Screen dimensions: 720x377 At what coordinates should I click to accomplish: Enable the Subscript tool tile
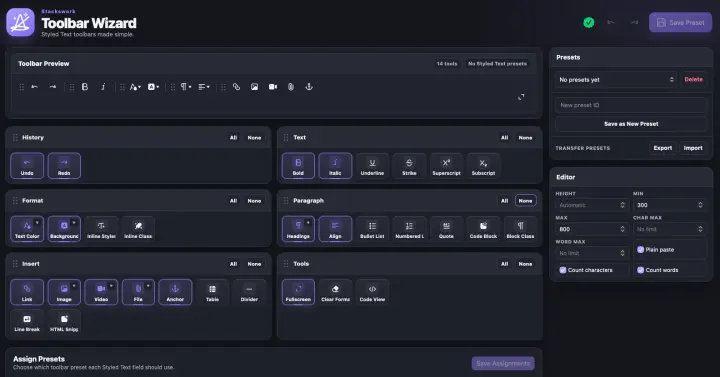(x=484, y=166)
